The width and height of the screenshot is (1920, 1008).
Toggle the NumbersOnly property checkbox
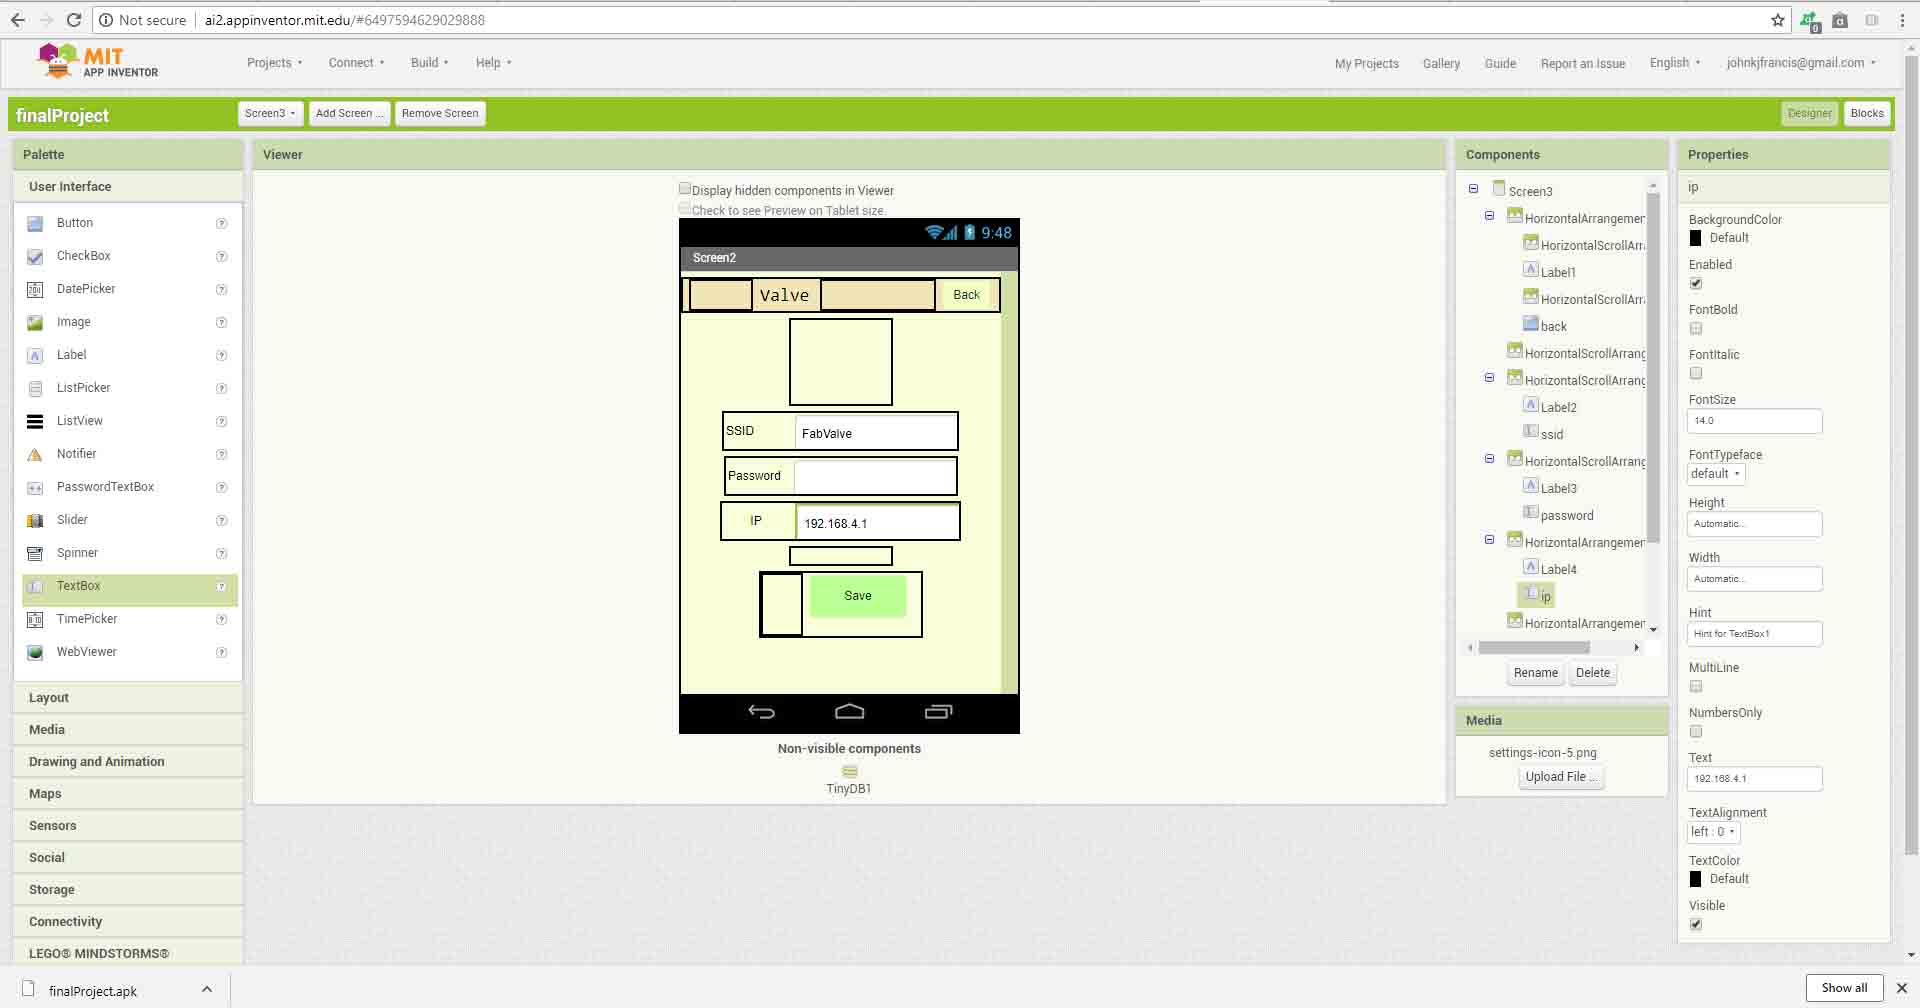click(1696, 732)
